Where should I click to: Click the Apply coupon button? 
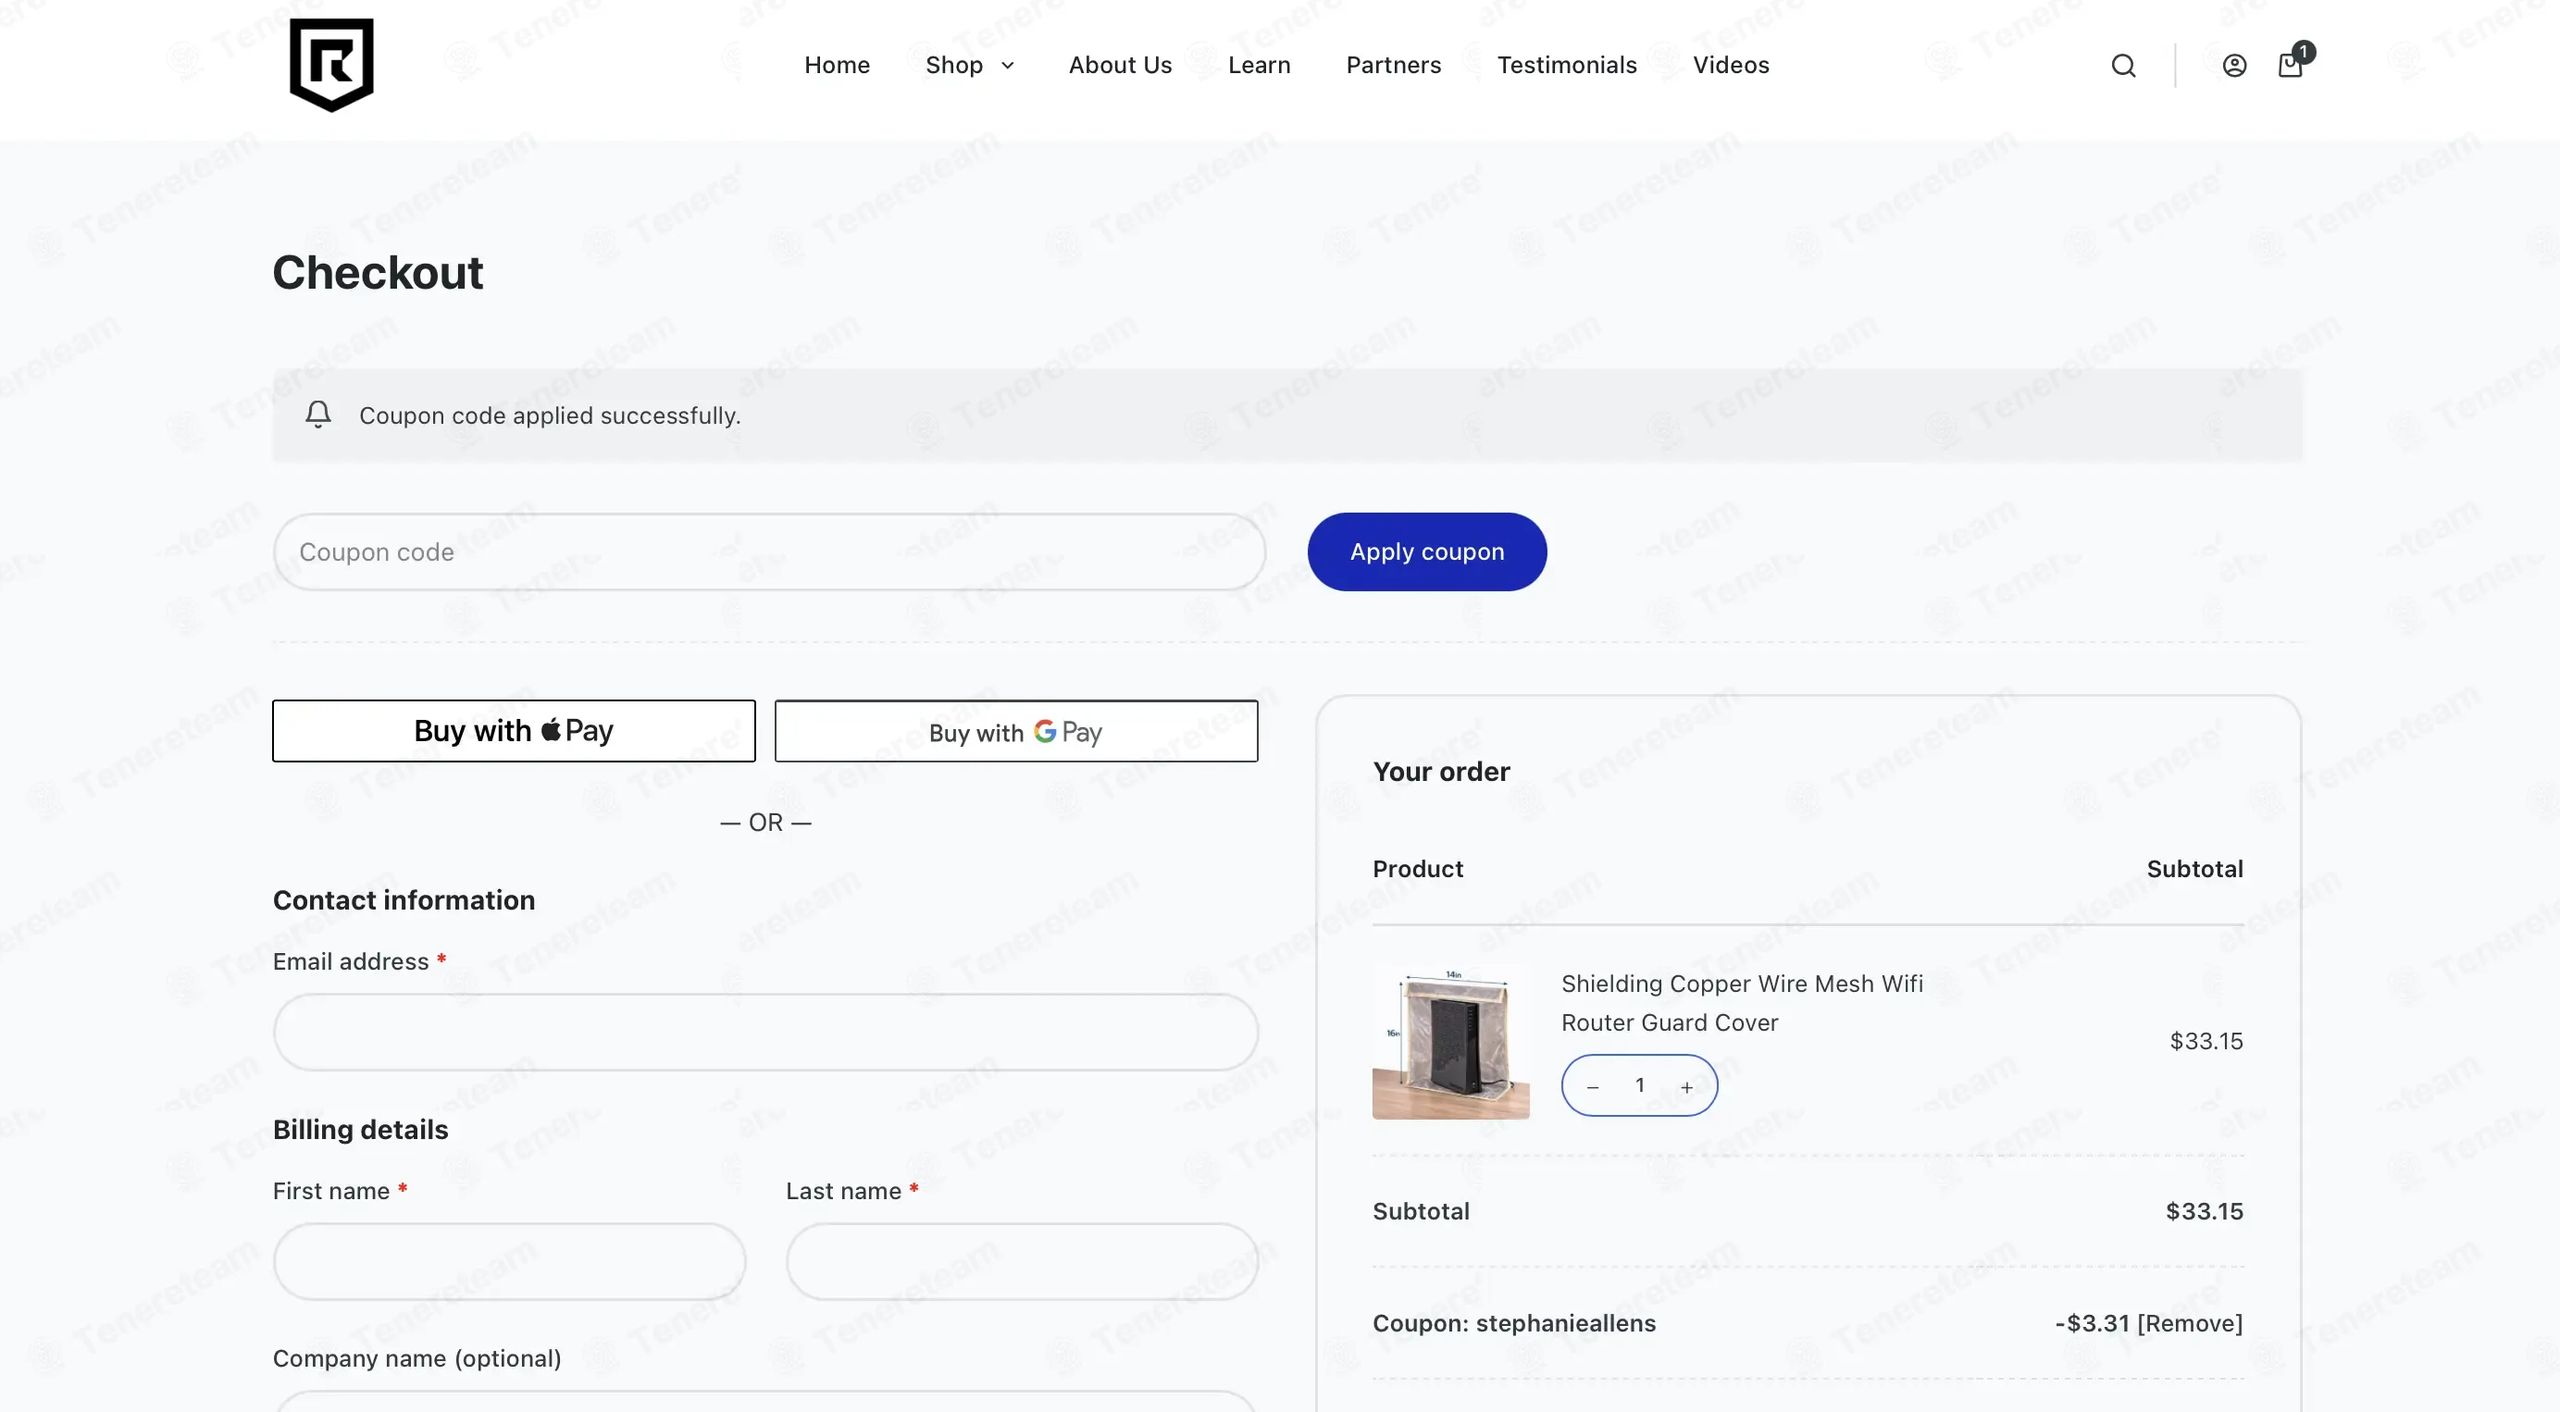pos(1427,552)
